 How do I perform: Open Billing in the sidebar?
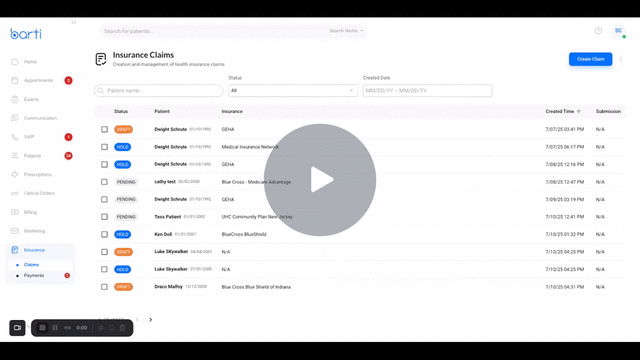30,212
